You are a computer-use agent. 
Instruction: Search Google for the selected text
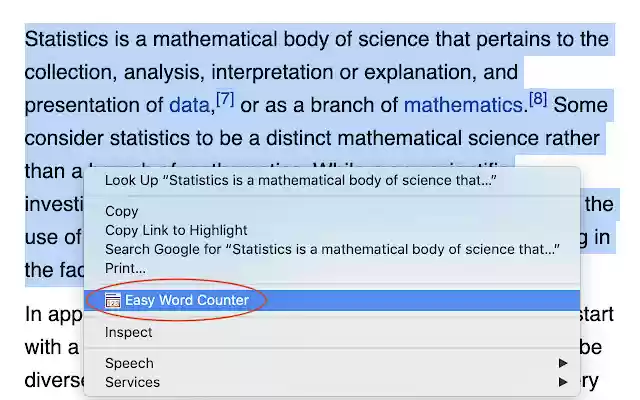(332, 248)
